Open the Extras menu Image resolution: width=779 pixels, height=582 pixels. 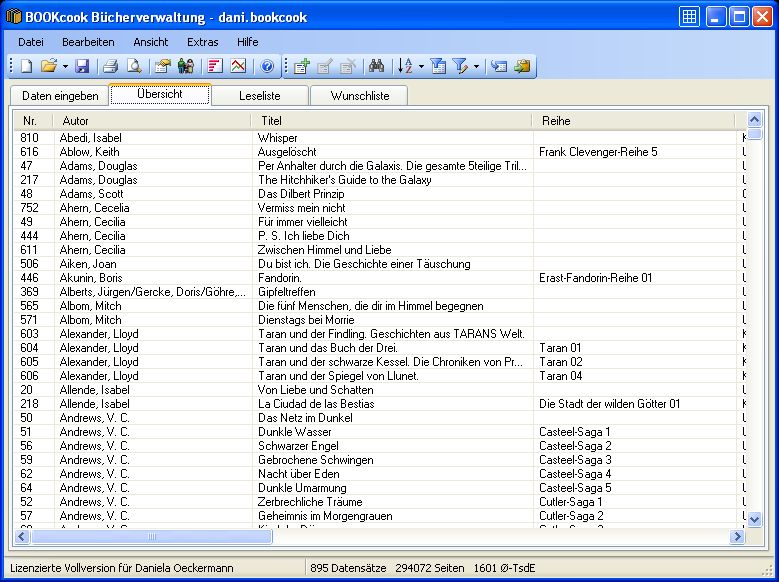coord(202,42)
